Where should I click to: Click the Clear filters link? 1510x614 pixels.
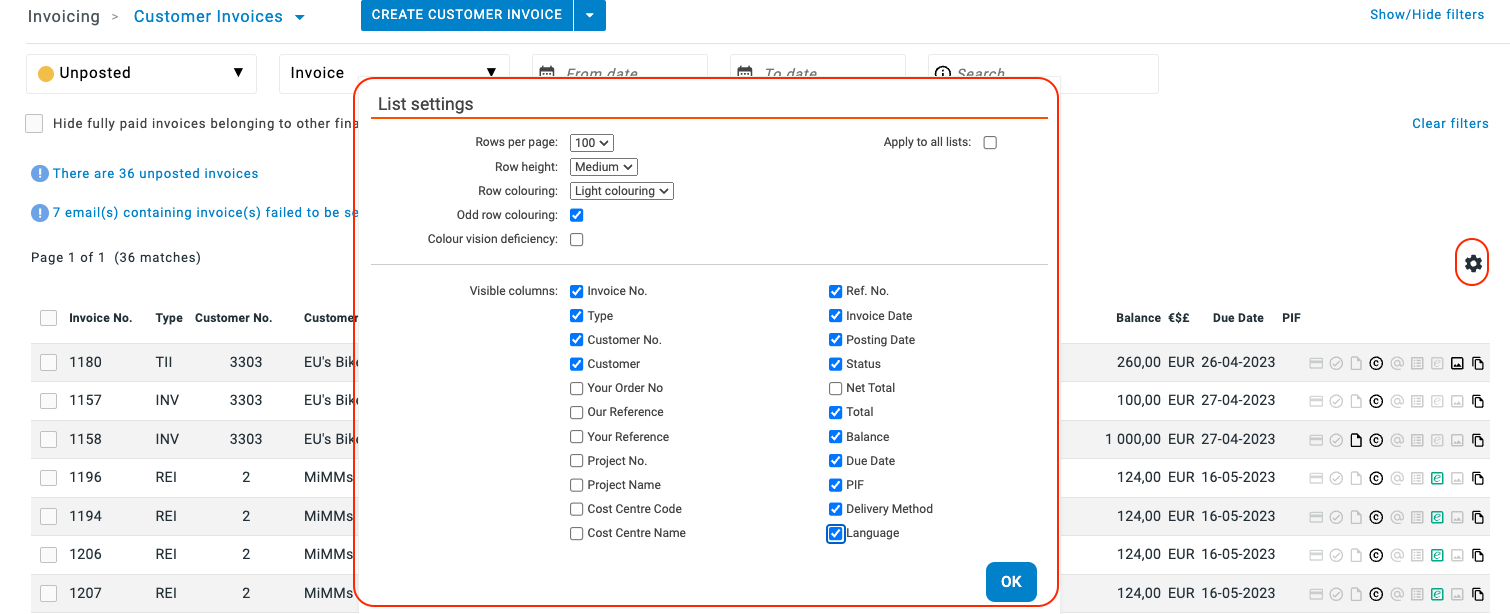pos(1450,124)
